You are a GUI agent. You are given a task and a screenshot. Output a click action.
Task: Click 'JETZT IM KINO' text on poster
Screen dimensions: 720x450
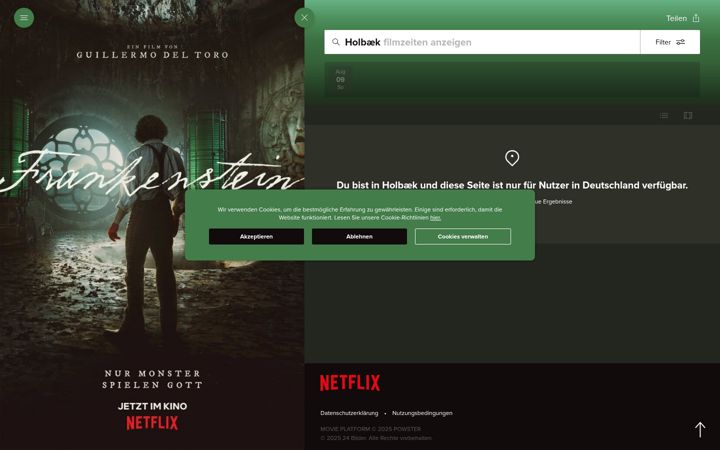tap(152, 406)
